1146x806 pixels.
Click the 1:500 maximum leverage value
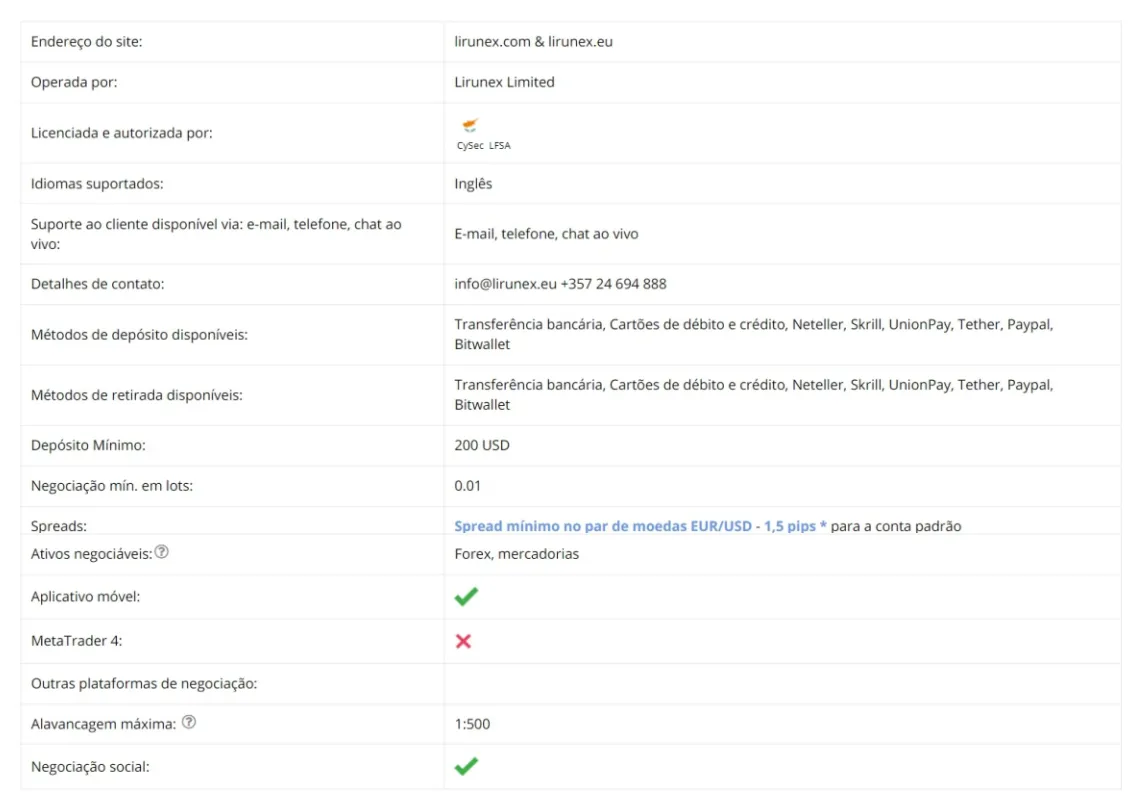click(472, 723)
